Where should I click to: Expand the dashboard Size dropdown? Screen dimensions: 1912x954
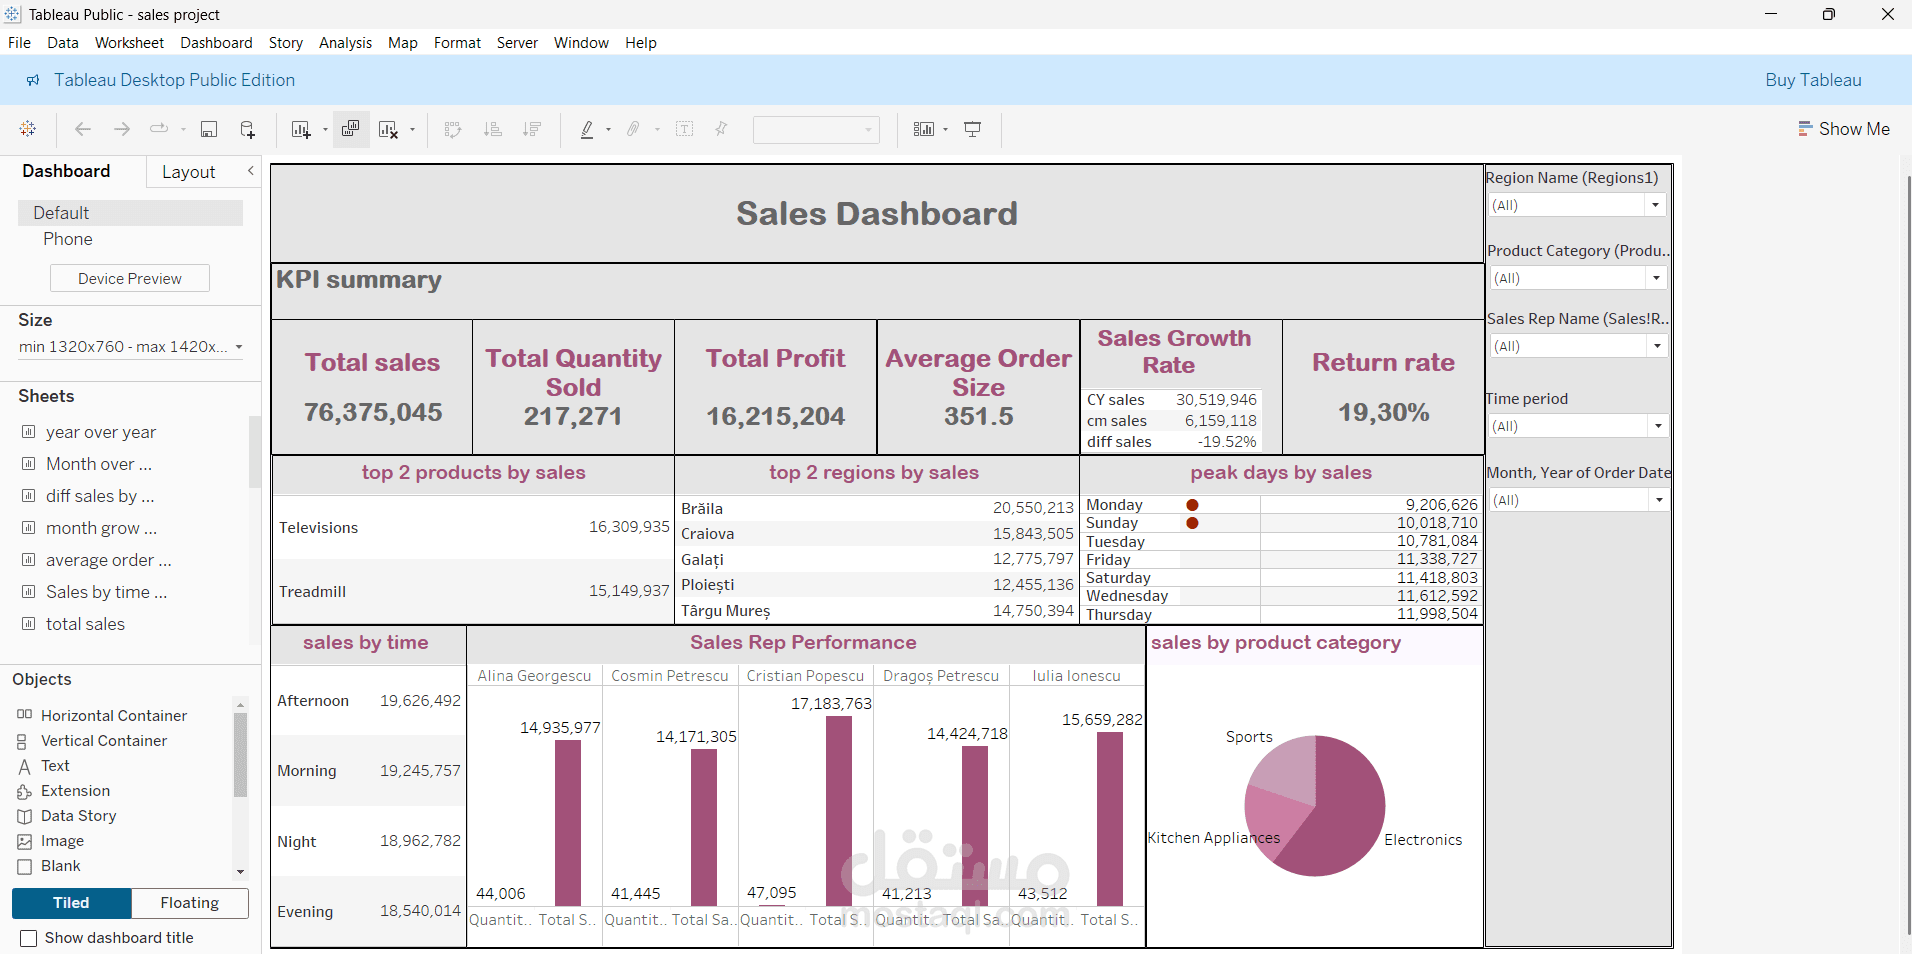(x=240, y=347)
